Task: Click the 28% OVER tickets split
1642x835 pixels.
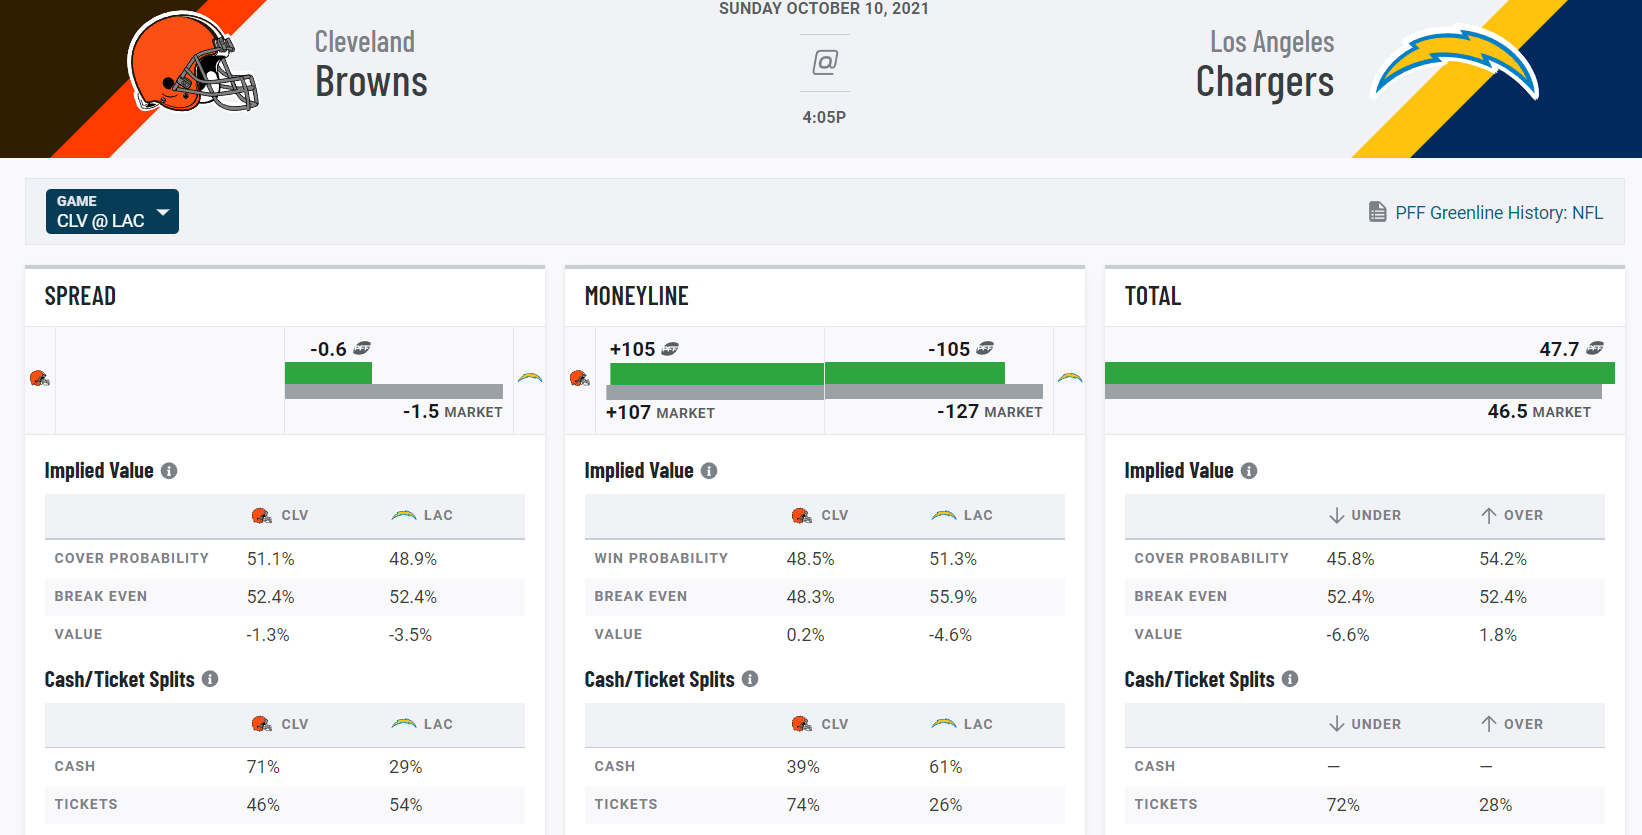Action: point(1496,805)
